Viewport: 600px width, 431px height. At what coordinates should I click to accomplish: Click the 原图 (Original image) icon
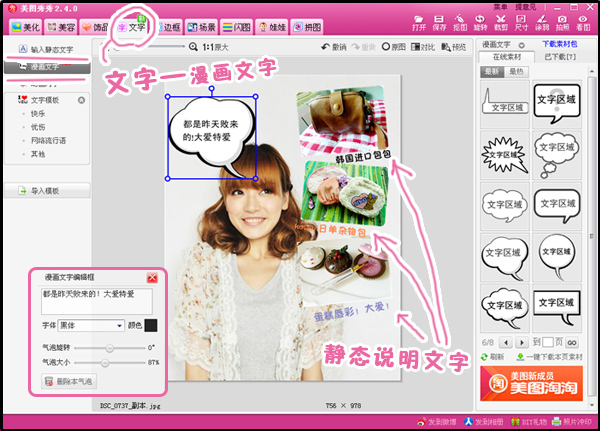click(385, 47)
